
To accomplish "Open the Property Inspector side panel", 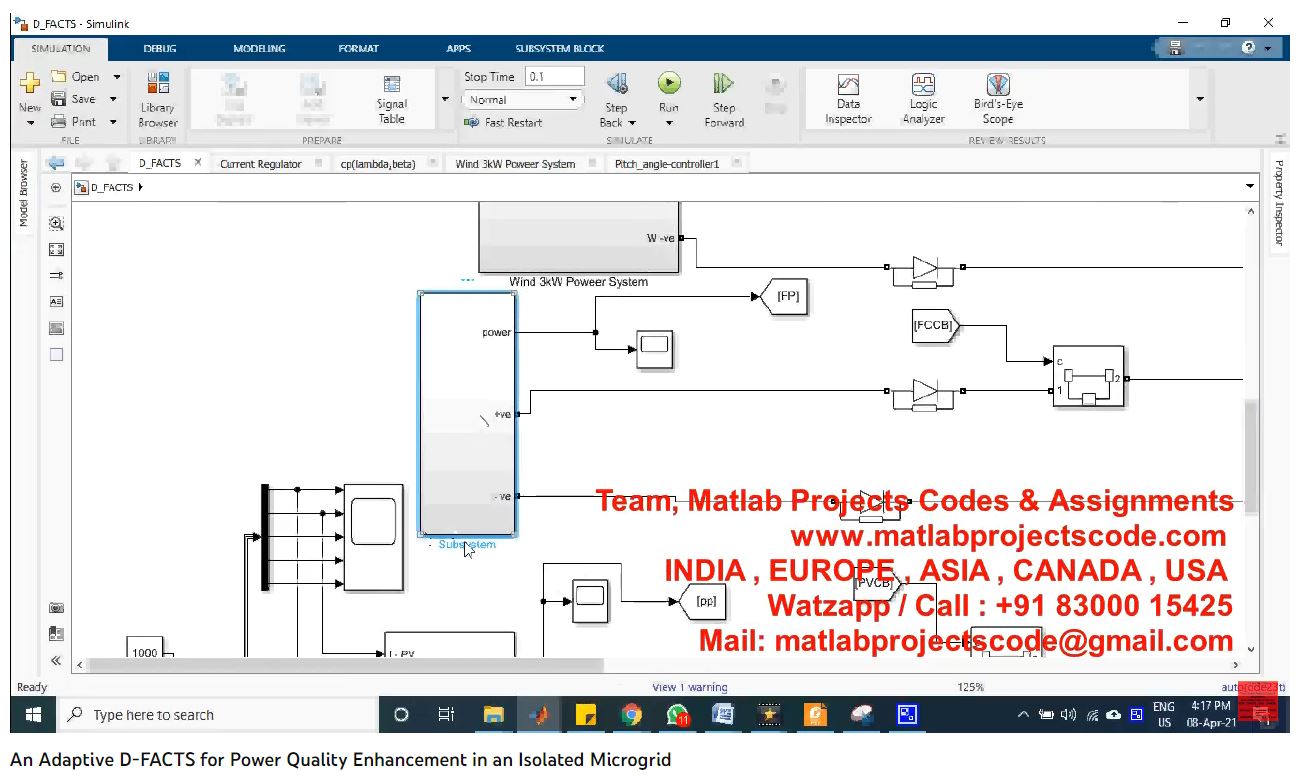I will 1278,203.
